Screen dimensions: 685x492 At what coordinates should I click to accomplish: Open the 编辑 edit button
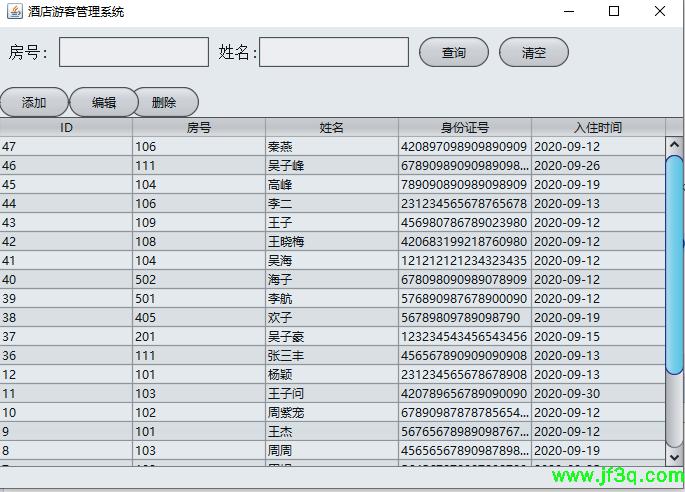(103, 102)
